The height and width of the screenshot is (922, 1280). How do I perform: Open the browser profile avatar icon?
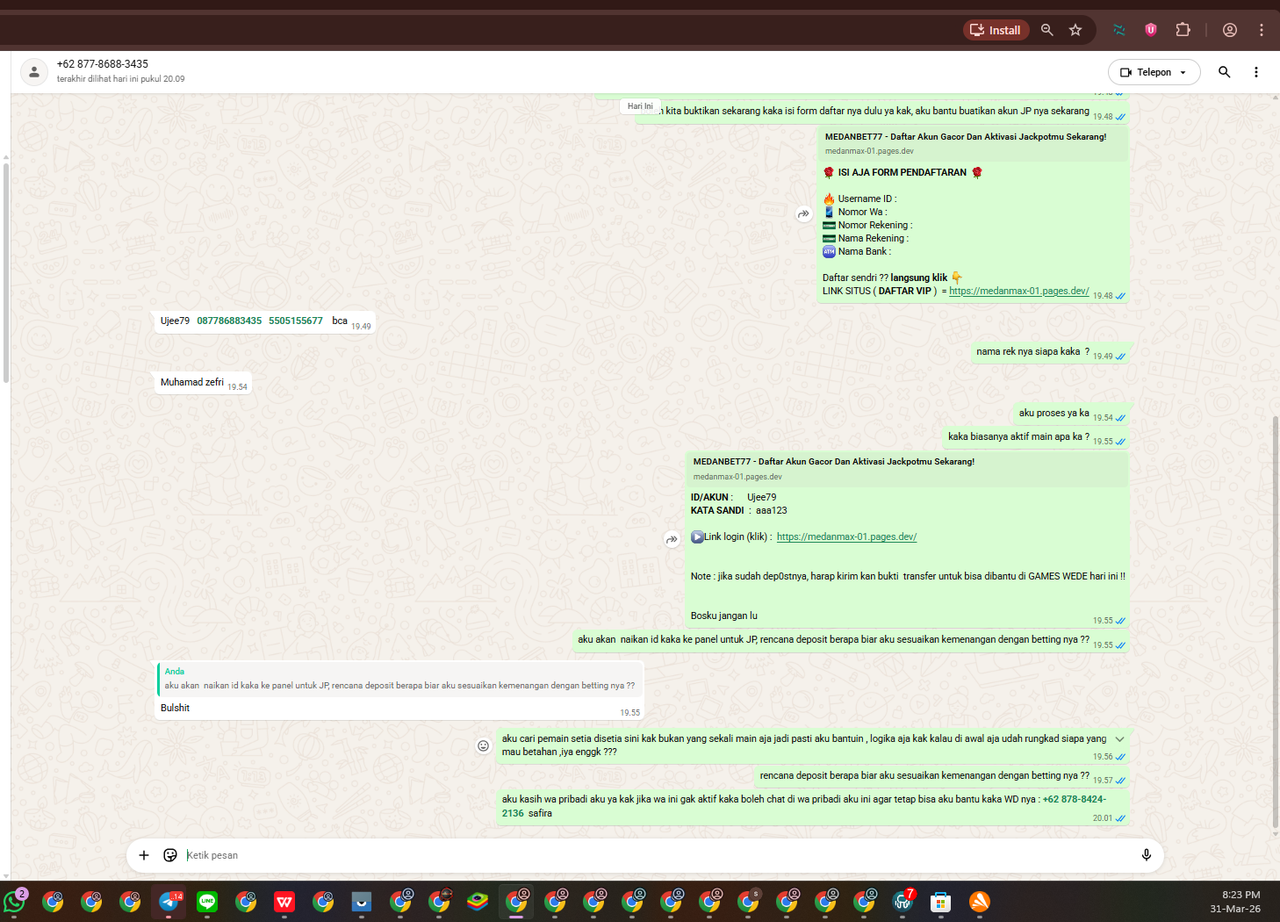point(1230,30)
